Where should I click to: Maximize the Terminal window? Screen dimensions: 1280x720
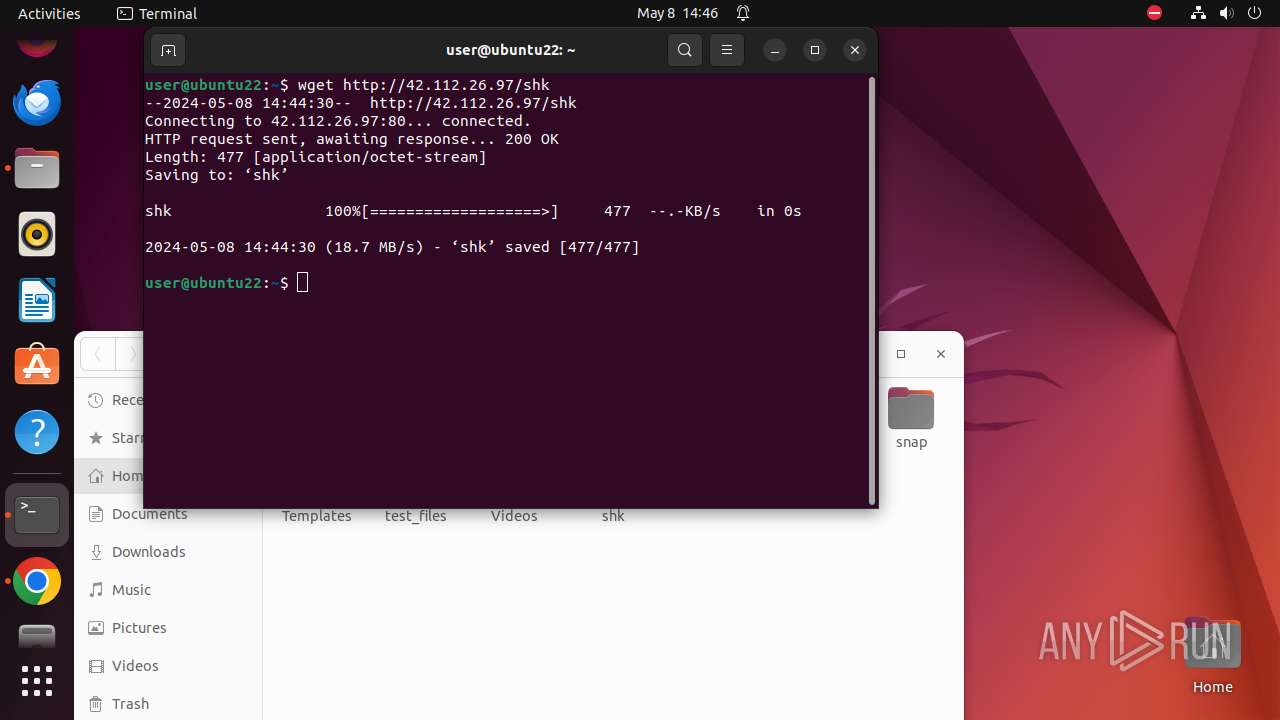tap(815, 50)
